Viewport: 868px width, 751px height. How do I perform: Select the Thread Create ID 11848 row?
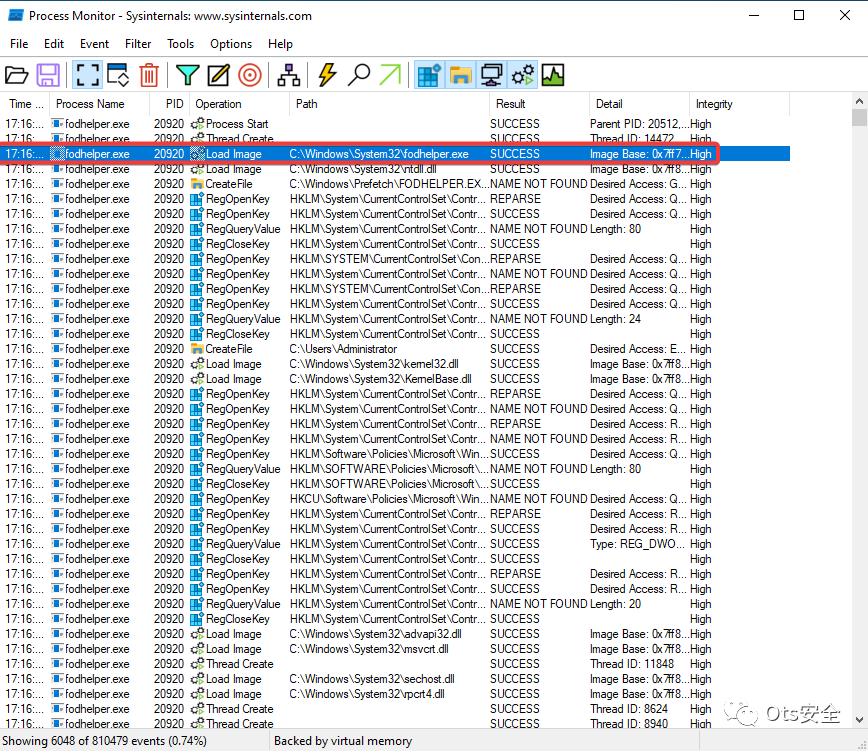pyautogui.click(x=395, y=664)
